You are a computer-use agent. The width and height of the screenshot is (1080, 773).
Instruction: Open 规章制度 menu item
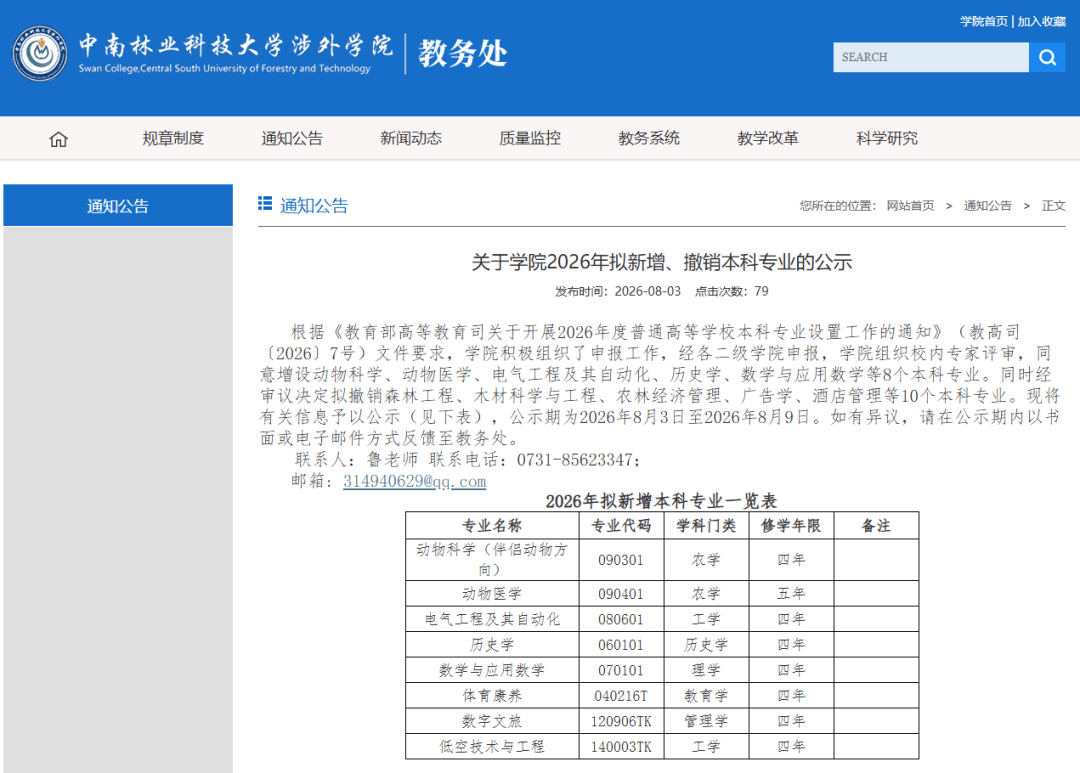(x=173, y=138)
